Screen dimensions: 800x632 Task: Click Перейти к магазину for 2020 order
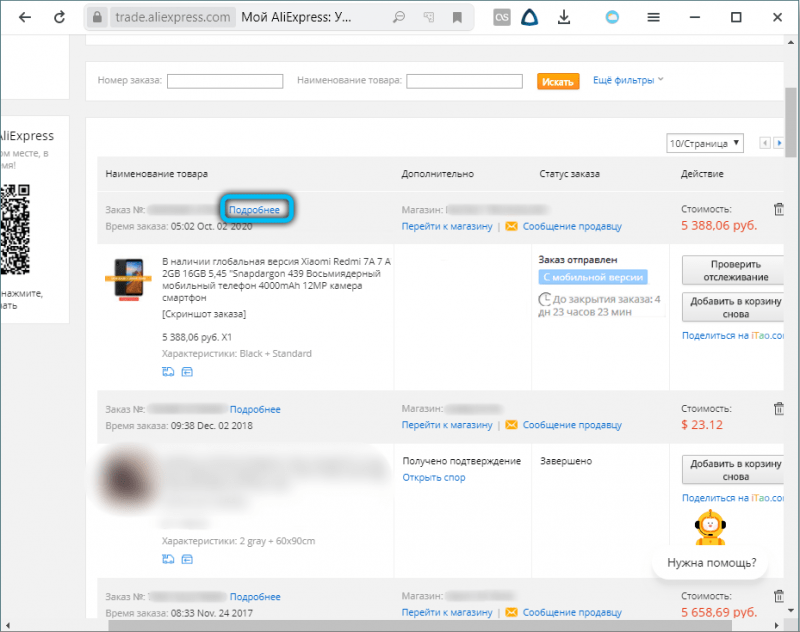point(447,226)
